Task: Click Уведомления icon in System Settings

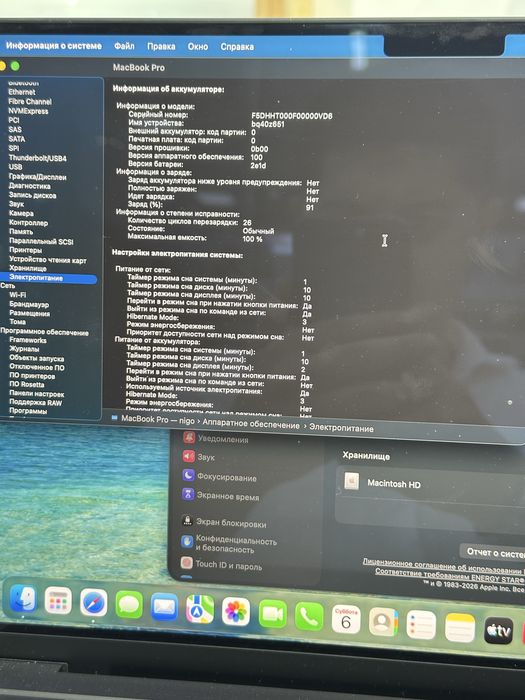Action: (189, 437)
